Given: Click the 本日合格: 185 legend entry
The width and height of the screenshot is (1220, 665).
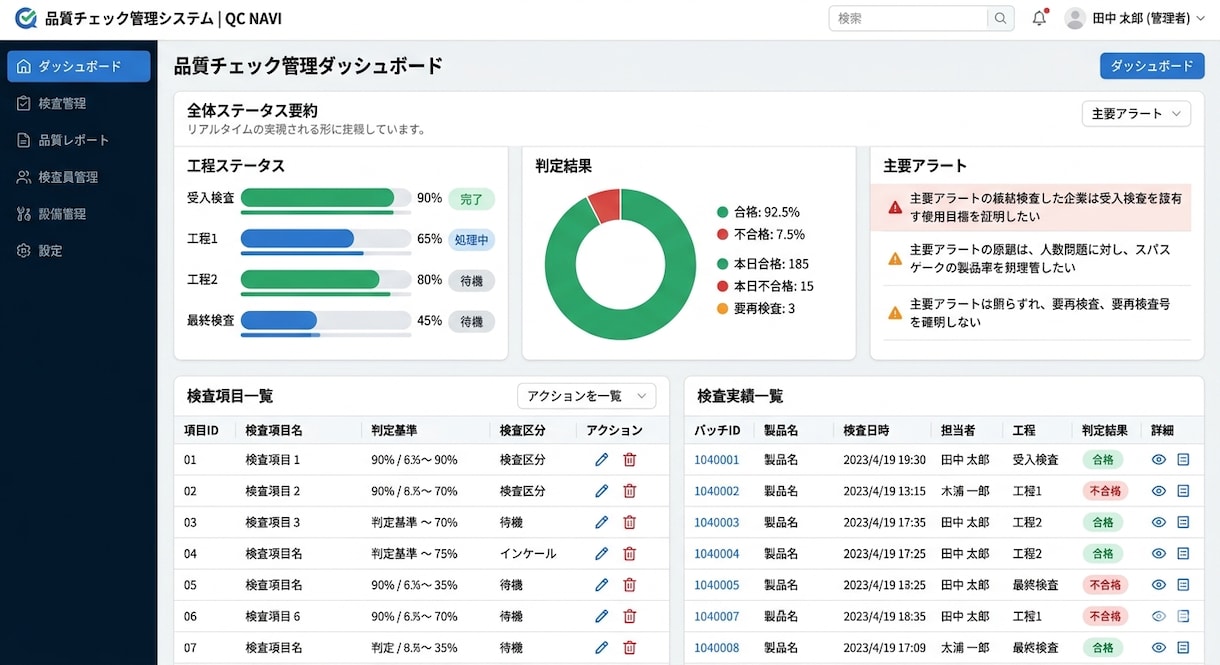Looking at the screenshot, I should (x=763, y=264).
